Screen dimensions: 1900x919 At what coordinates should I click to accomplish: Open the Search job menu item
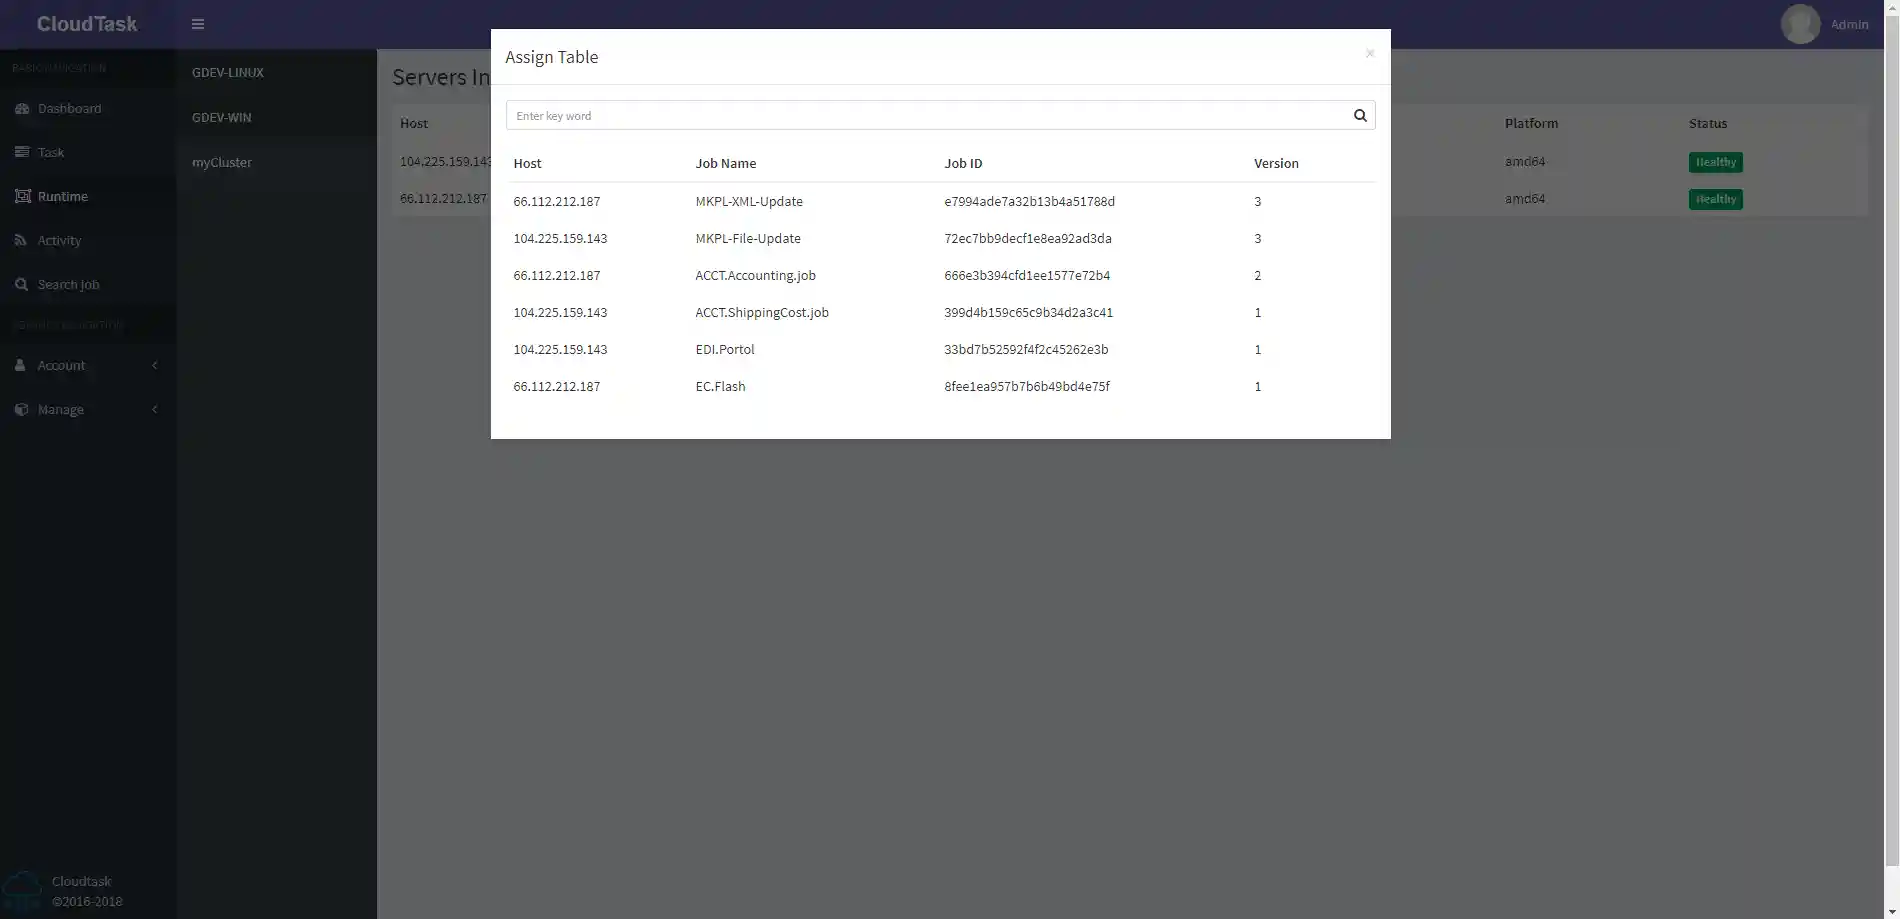click(x=69, y=284)
